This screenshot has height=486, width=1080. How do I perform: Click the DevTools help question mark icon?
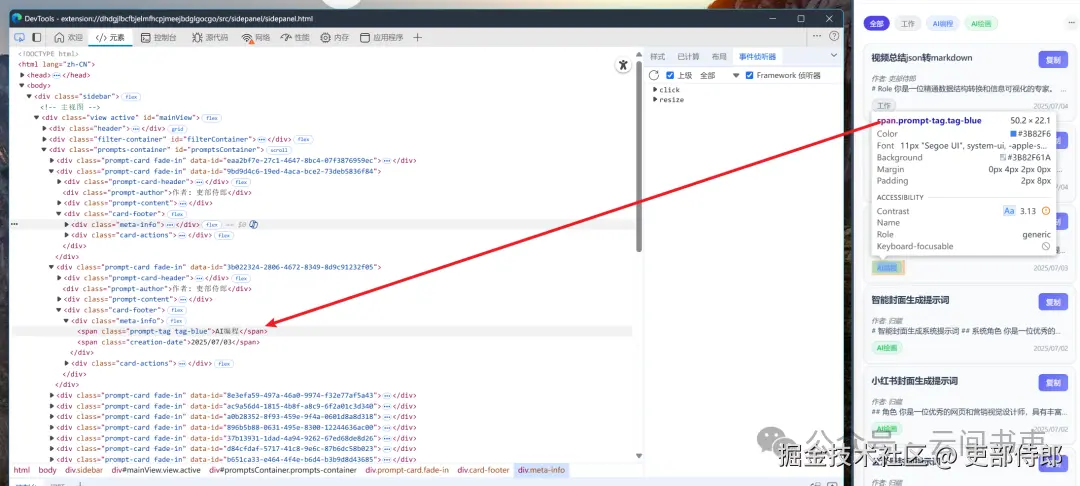coord(834,36)
